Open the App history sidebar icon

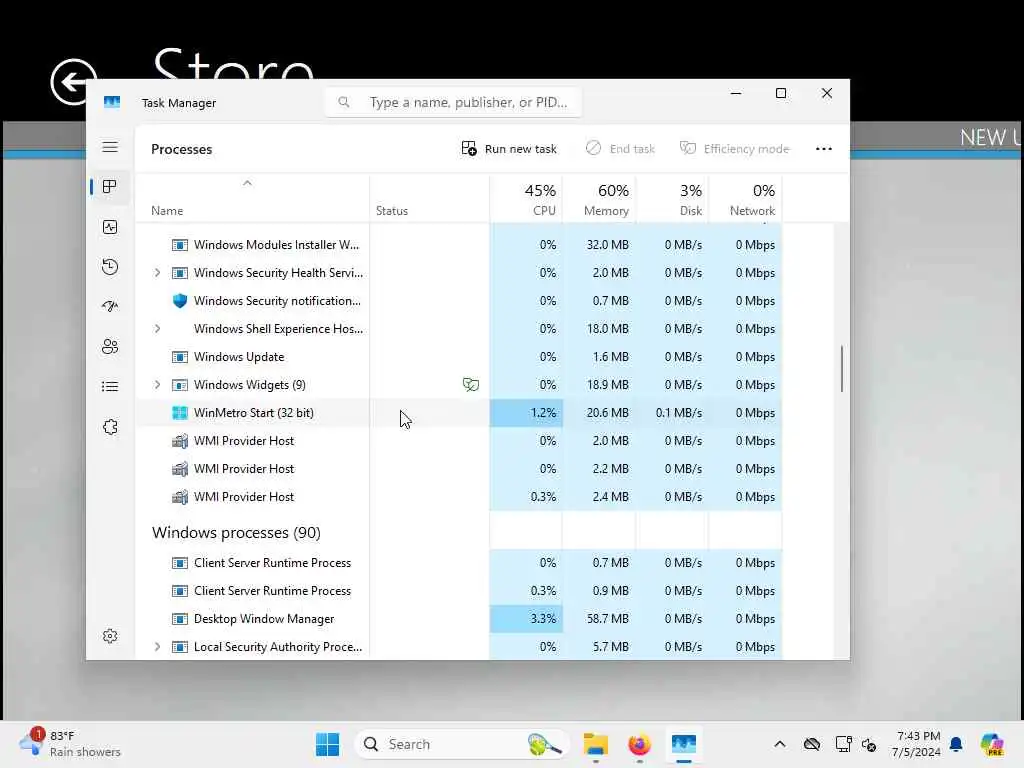point(110,266)
